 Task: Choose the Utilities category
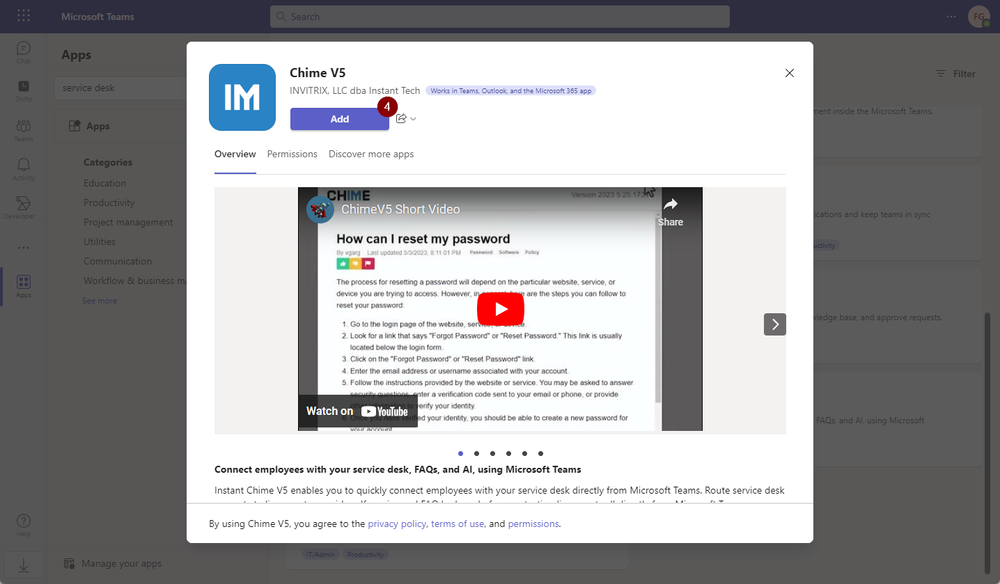click(x=99, y=242)
